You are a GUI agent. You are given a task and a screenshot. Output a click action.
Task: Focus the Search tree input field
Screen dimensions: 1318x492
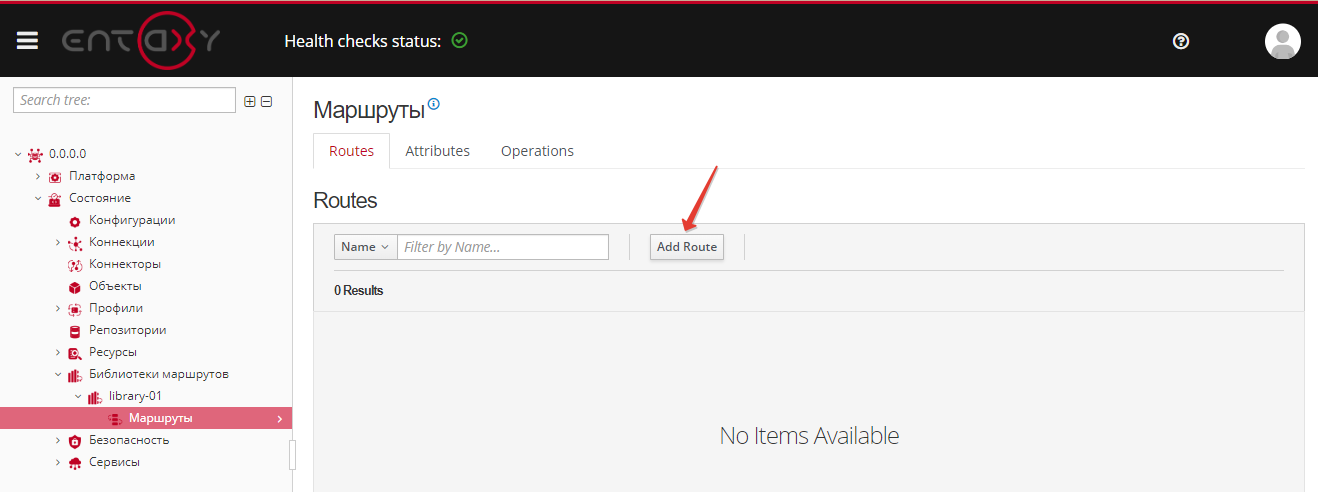(124, 100)
